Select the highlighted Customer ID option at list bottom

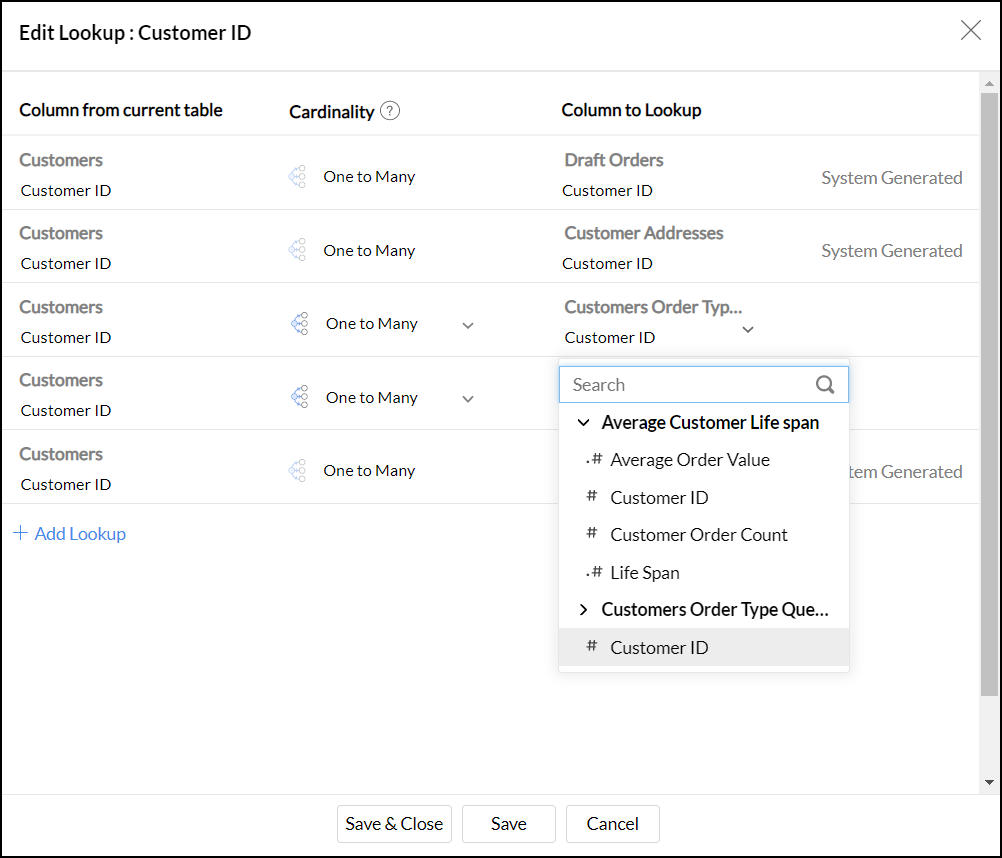(x=659, y=648)
